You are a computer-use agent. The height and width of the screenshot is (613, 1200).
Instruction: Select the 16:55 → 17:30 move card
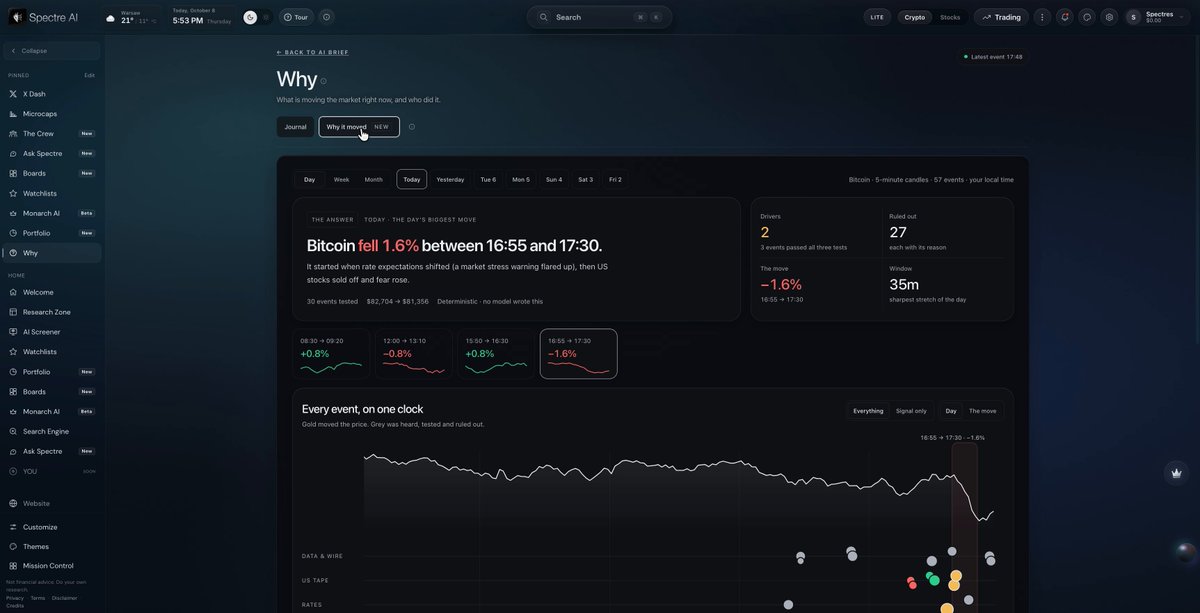579,354
